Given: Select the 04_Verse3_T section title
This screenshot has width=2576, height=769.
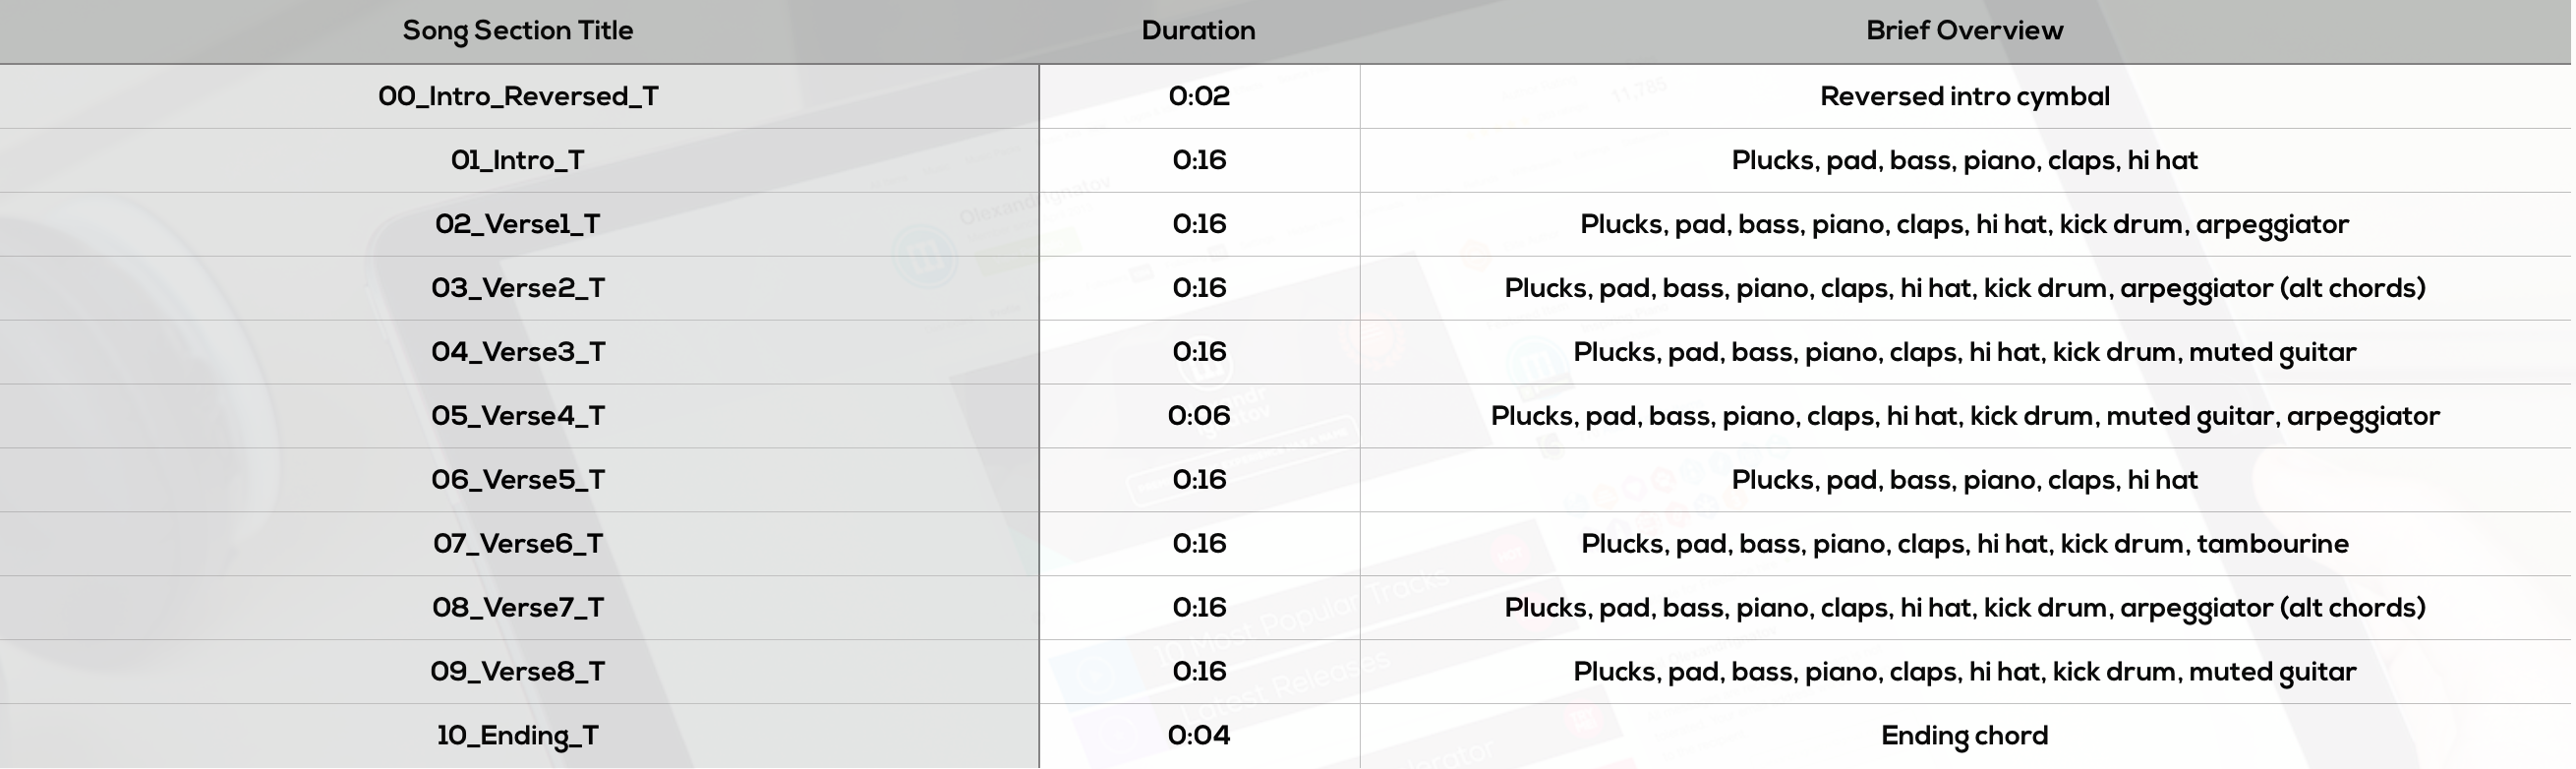Looking at the screenshot, I should coord(518,353).
